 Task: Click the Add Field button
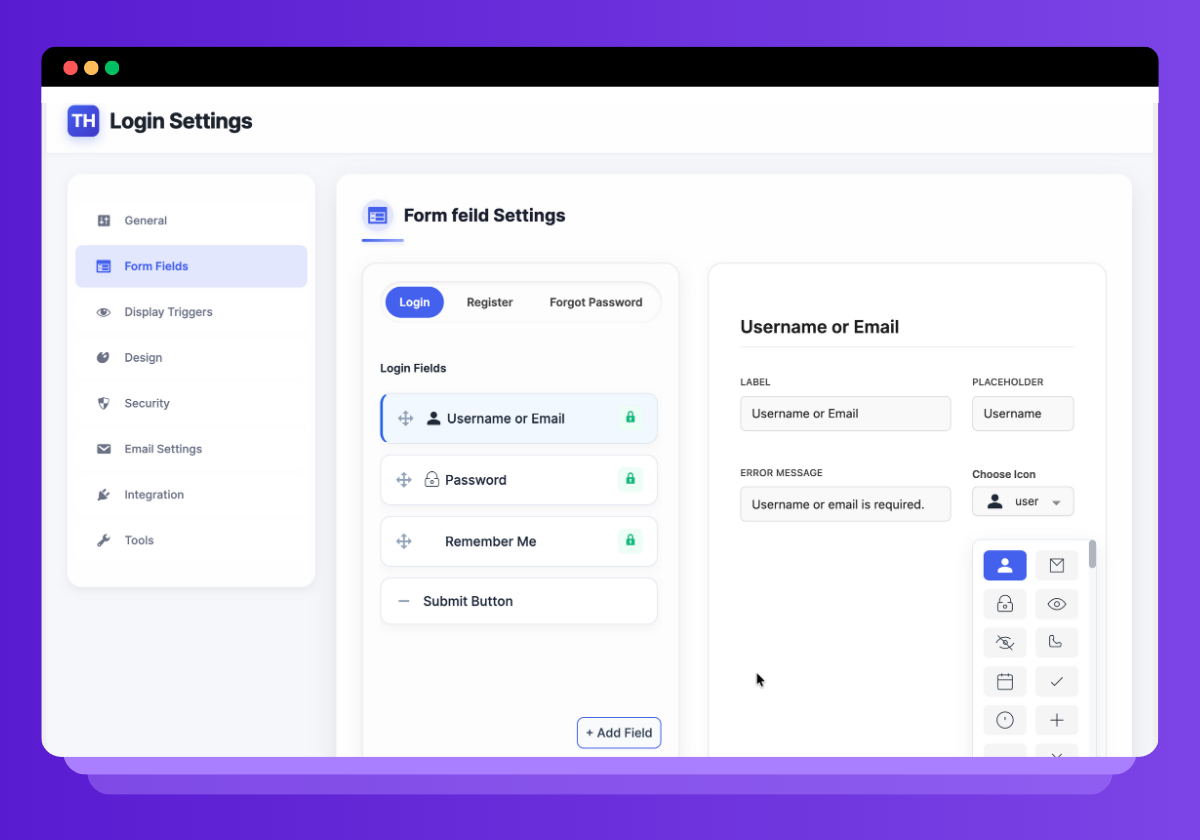[x=619, y=733]
